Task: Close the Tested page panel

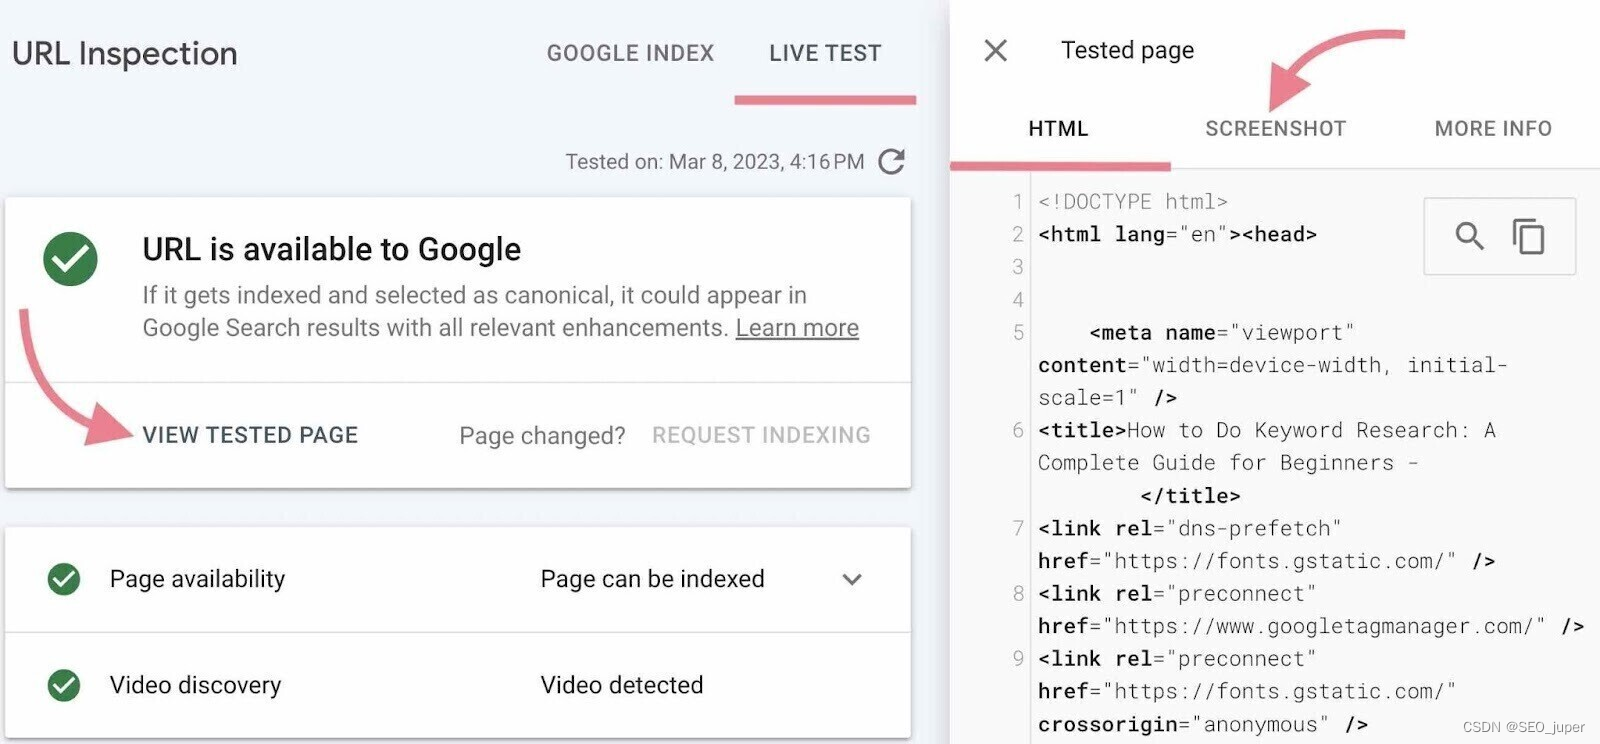Action: pyautogui.click(x=995, y=50)
